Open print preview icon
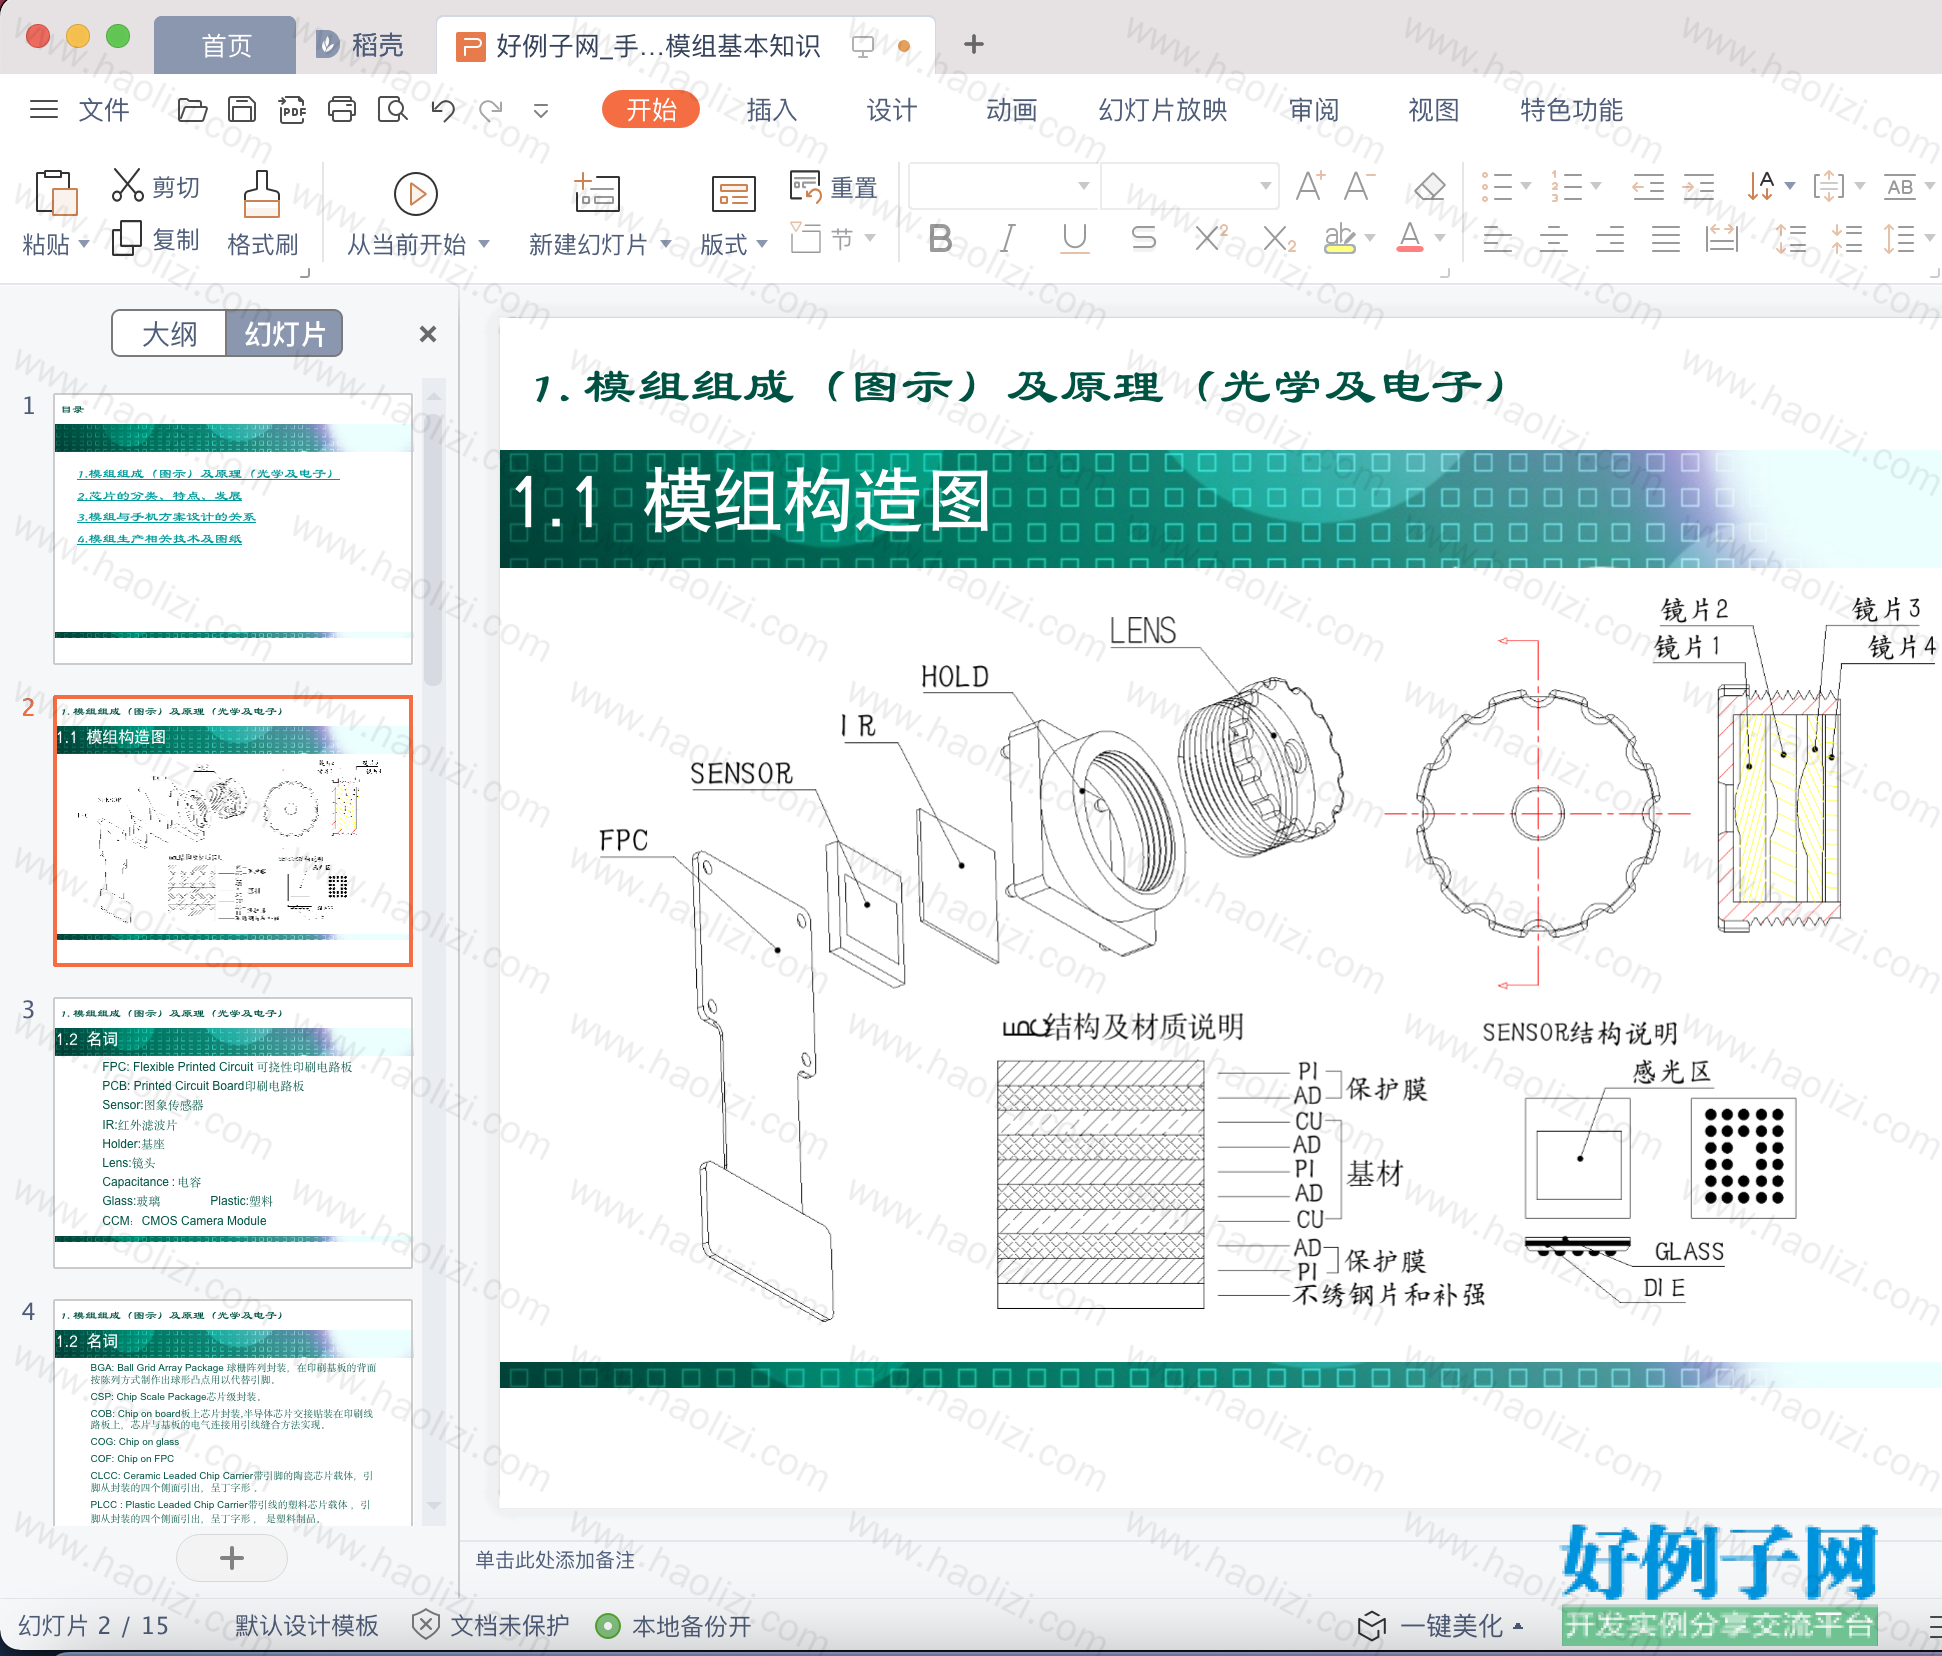1942x1656 pixels. click(392, 110)
